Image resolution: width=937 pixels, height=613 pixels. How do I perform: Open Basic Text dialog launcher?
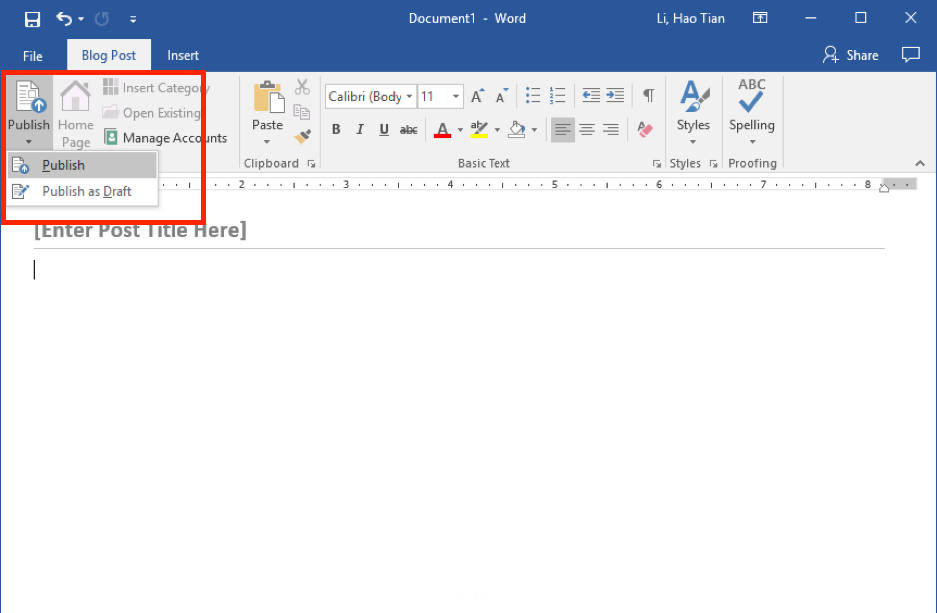(x=657, y=164)
